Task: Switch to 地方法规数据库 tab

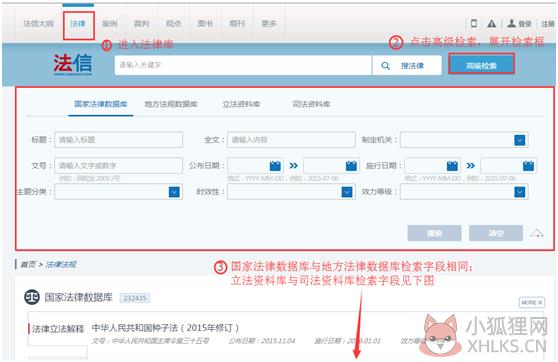Action: 171,104
